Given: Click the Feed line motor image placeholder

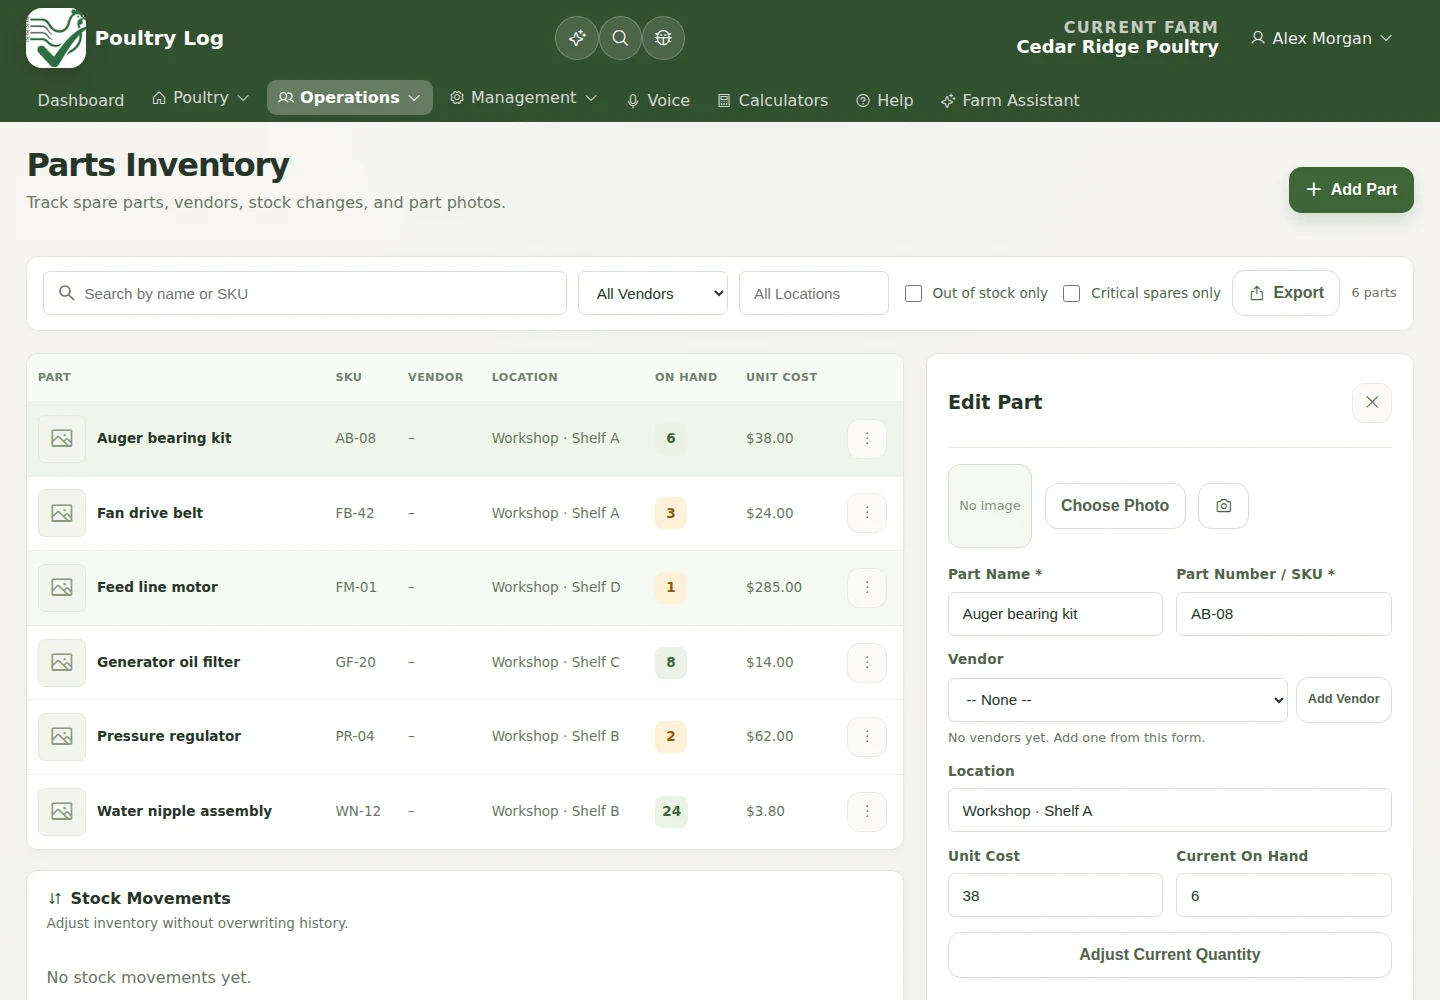Looking at the screenshot, I should [x=62, y=587].
